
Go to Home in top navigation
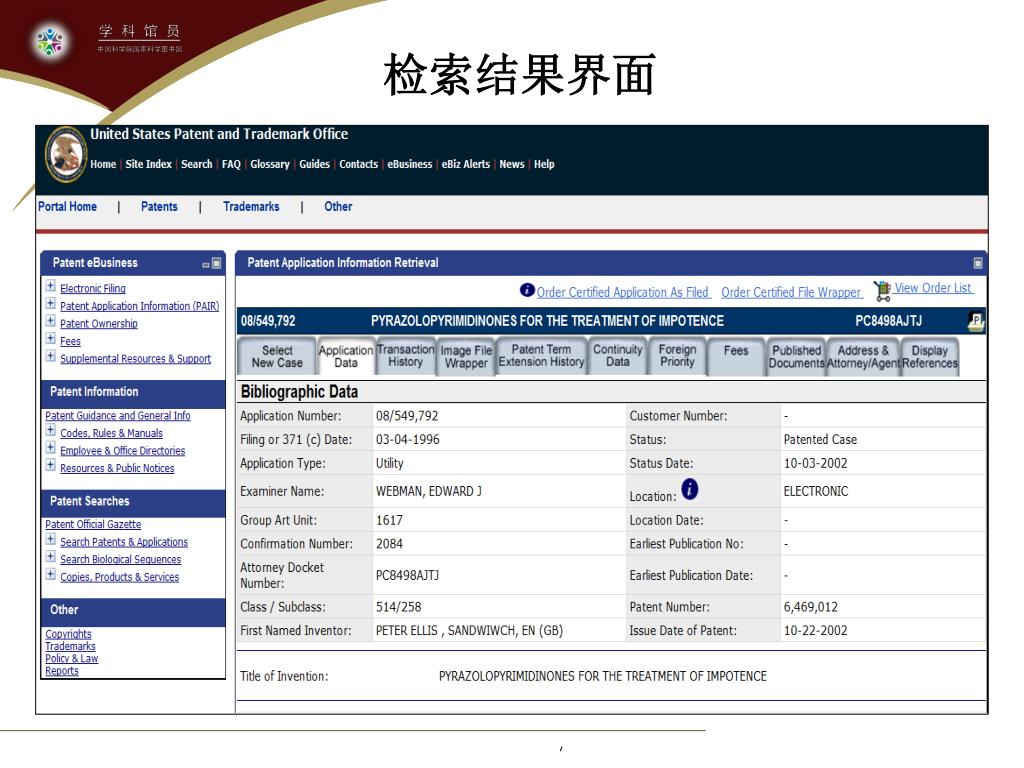pos(103,165)
